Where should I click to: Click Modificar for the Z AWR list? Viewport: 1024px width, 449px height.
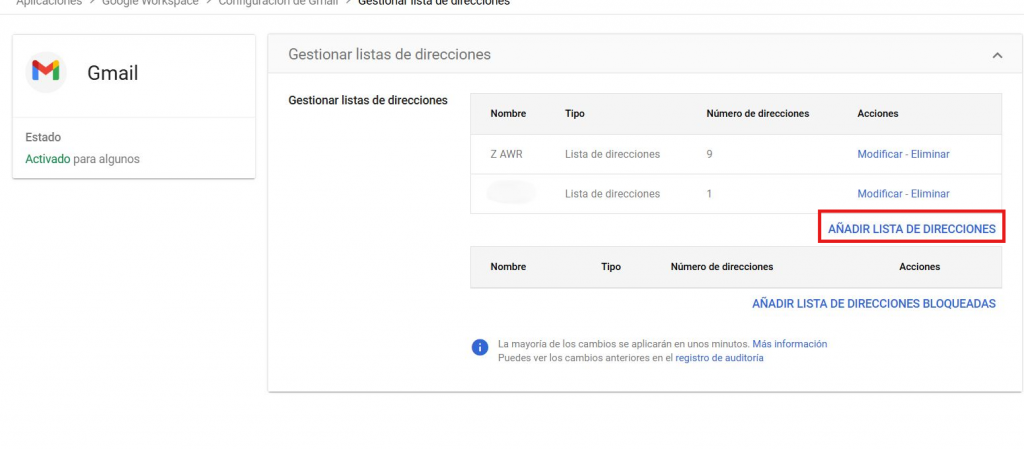(880, 154)
